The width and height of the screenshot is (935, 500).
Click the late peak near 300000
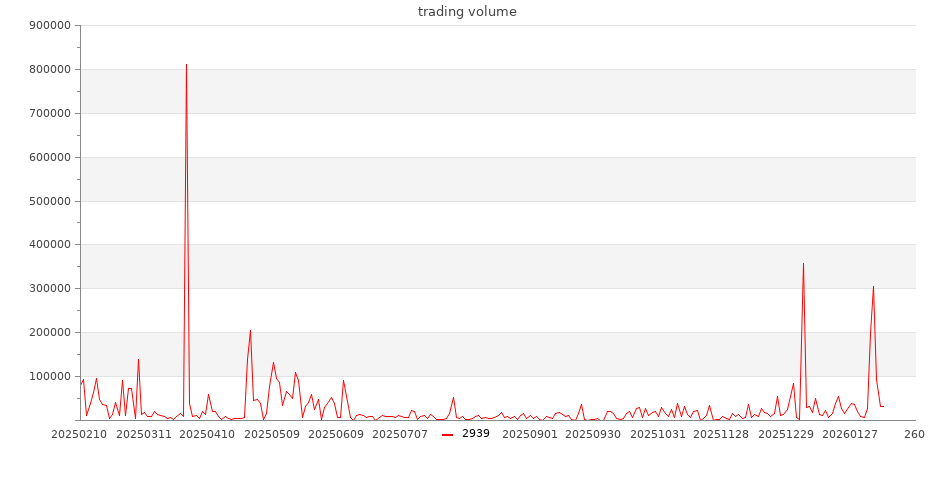(873, 287)
